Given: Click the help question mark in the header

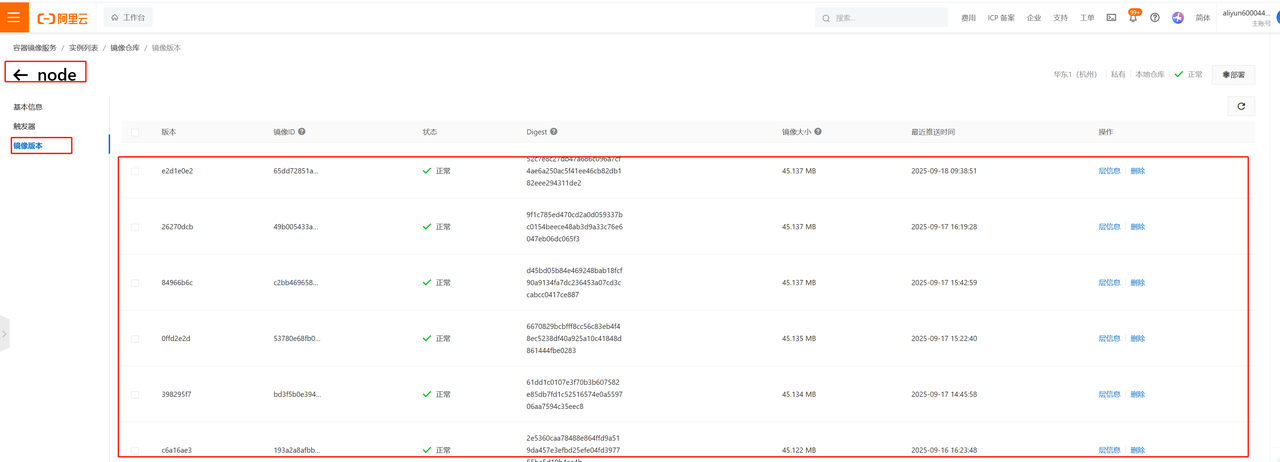Looking at the screenshot, I should [1155, 18].
